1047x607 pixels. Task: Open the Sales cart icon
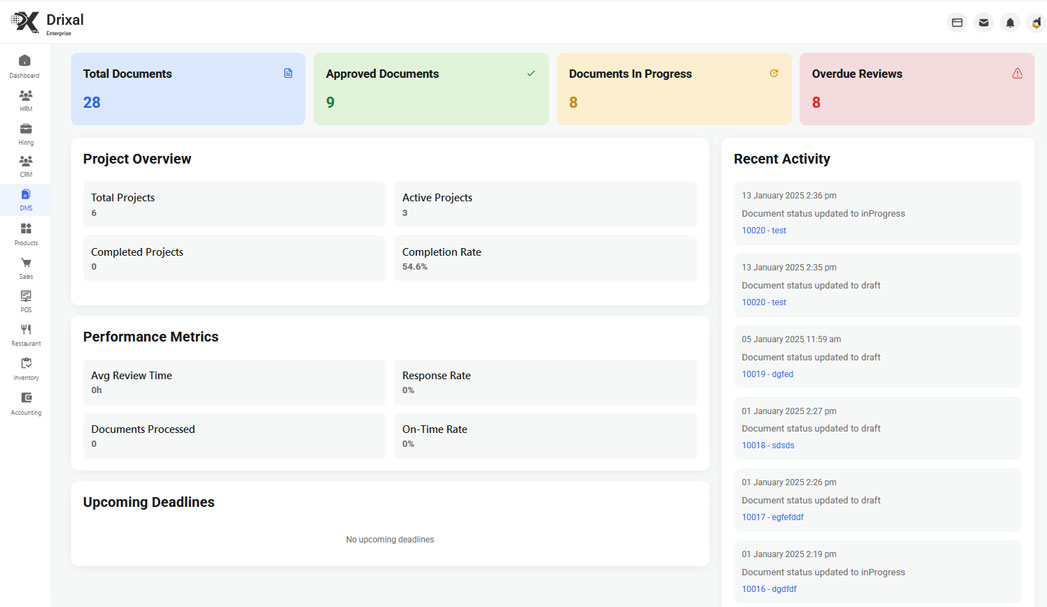tap(25, 263)
